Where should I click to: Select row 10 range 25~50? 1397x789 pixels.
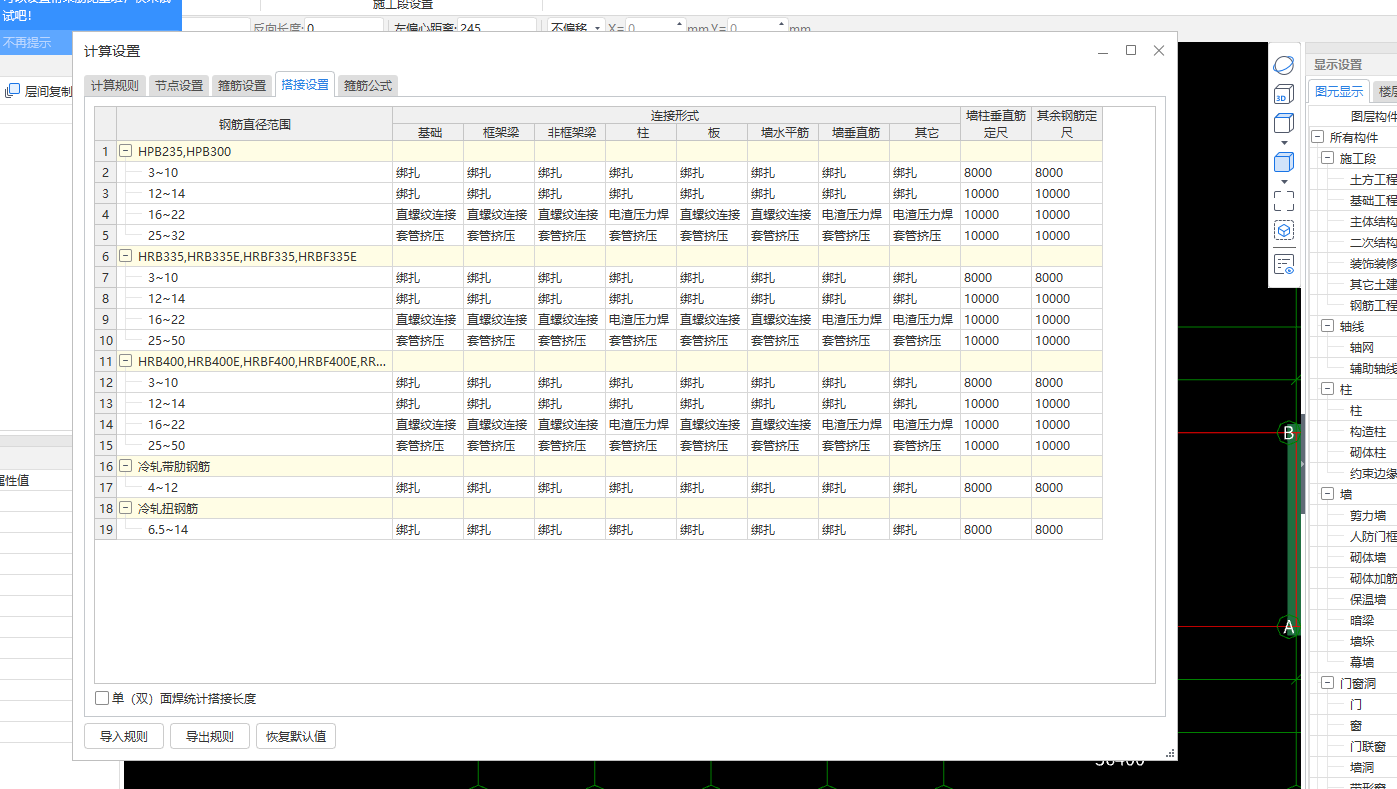(254, 341)
